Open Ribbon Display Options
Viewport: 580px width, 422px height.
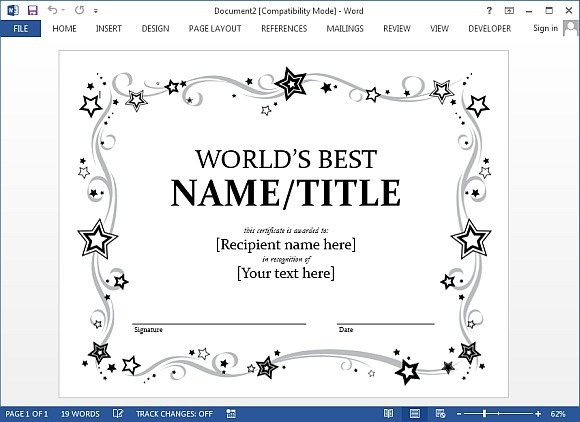point(509,11)
